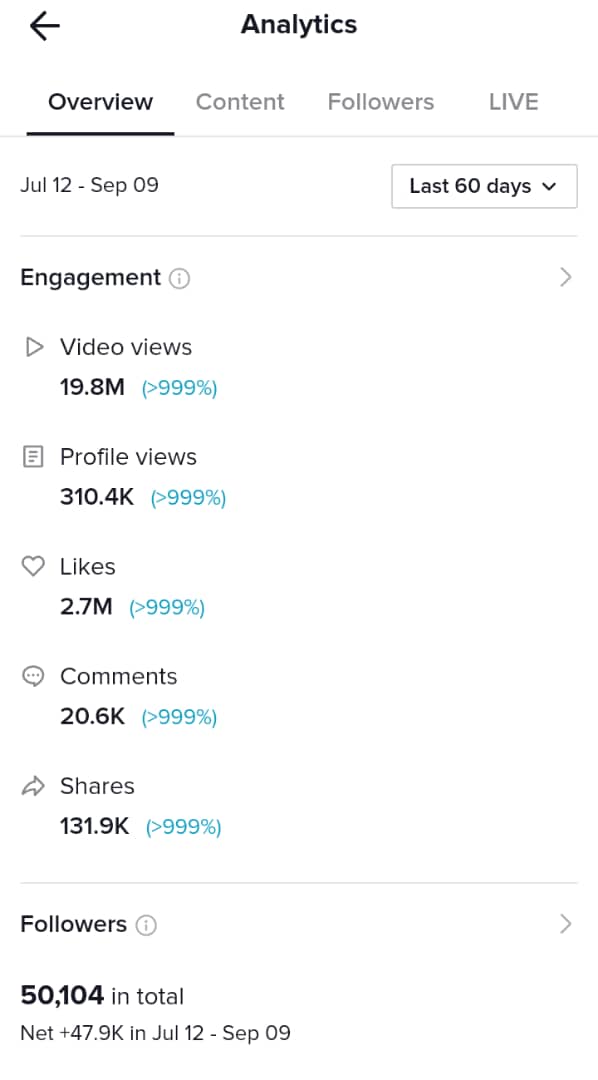Expand Engagement details with chevron

[x=566, y=278]
